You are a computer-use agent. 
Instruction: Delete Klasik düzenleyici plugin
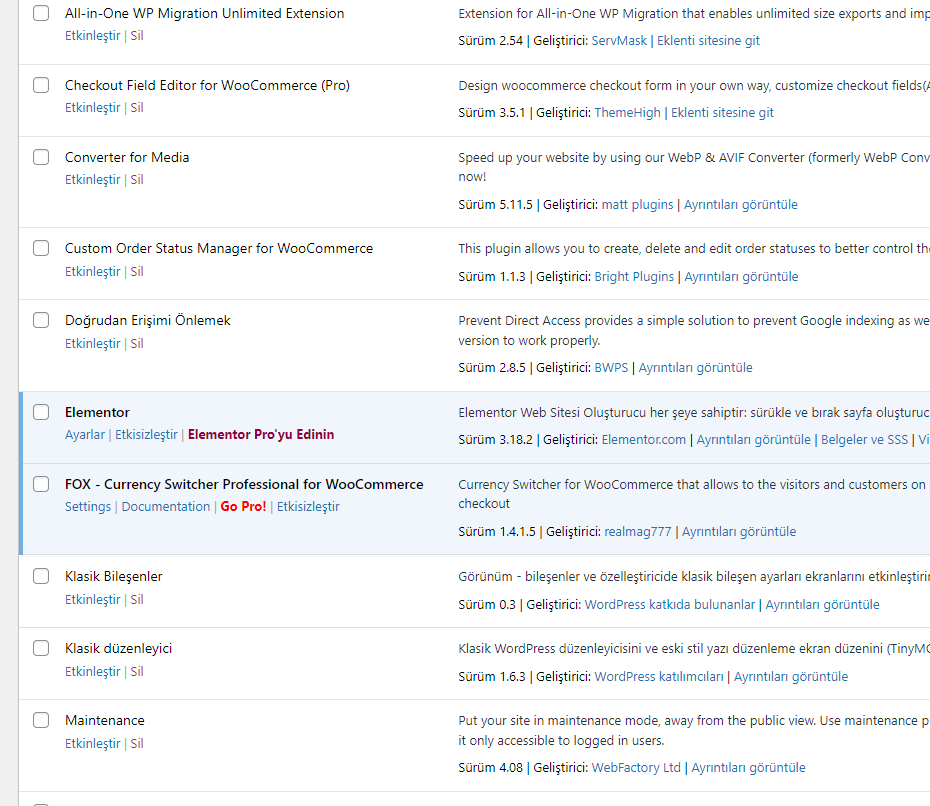click(137, 671)
